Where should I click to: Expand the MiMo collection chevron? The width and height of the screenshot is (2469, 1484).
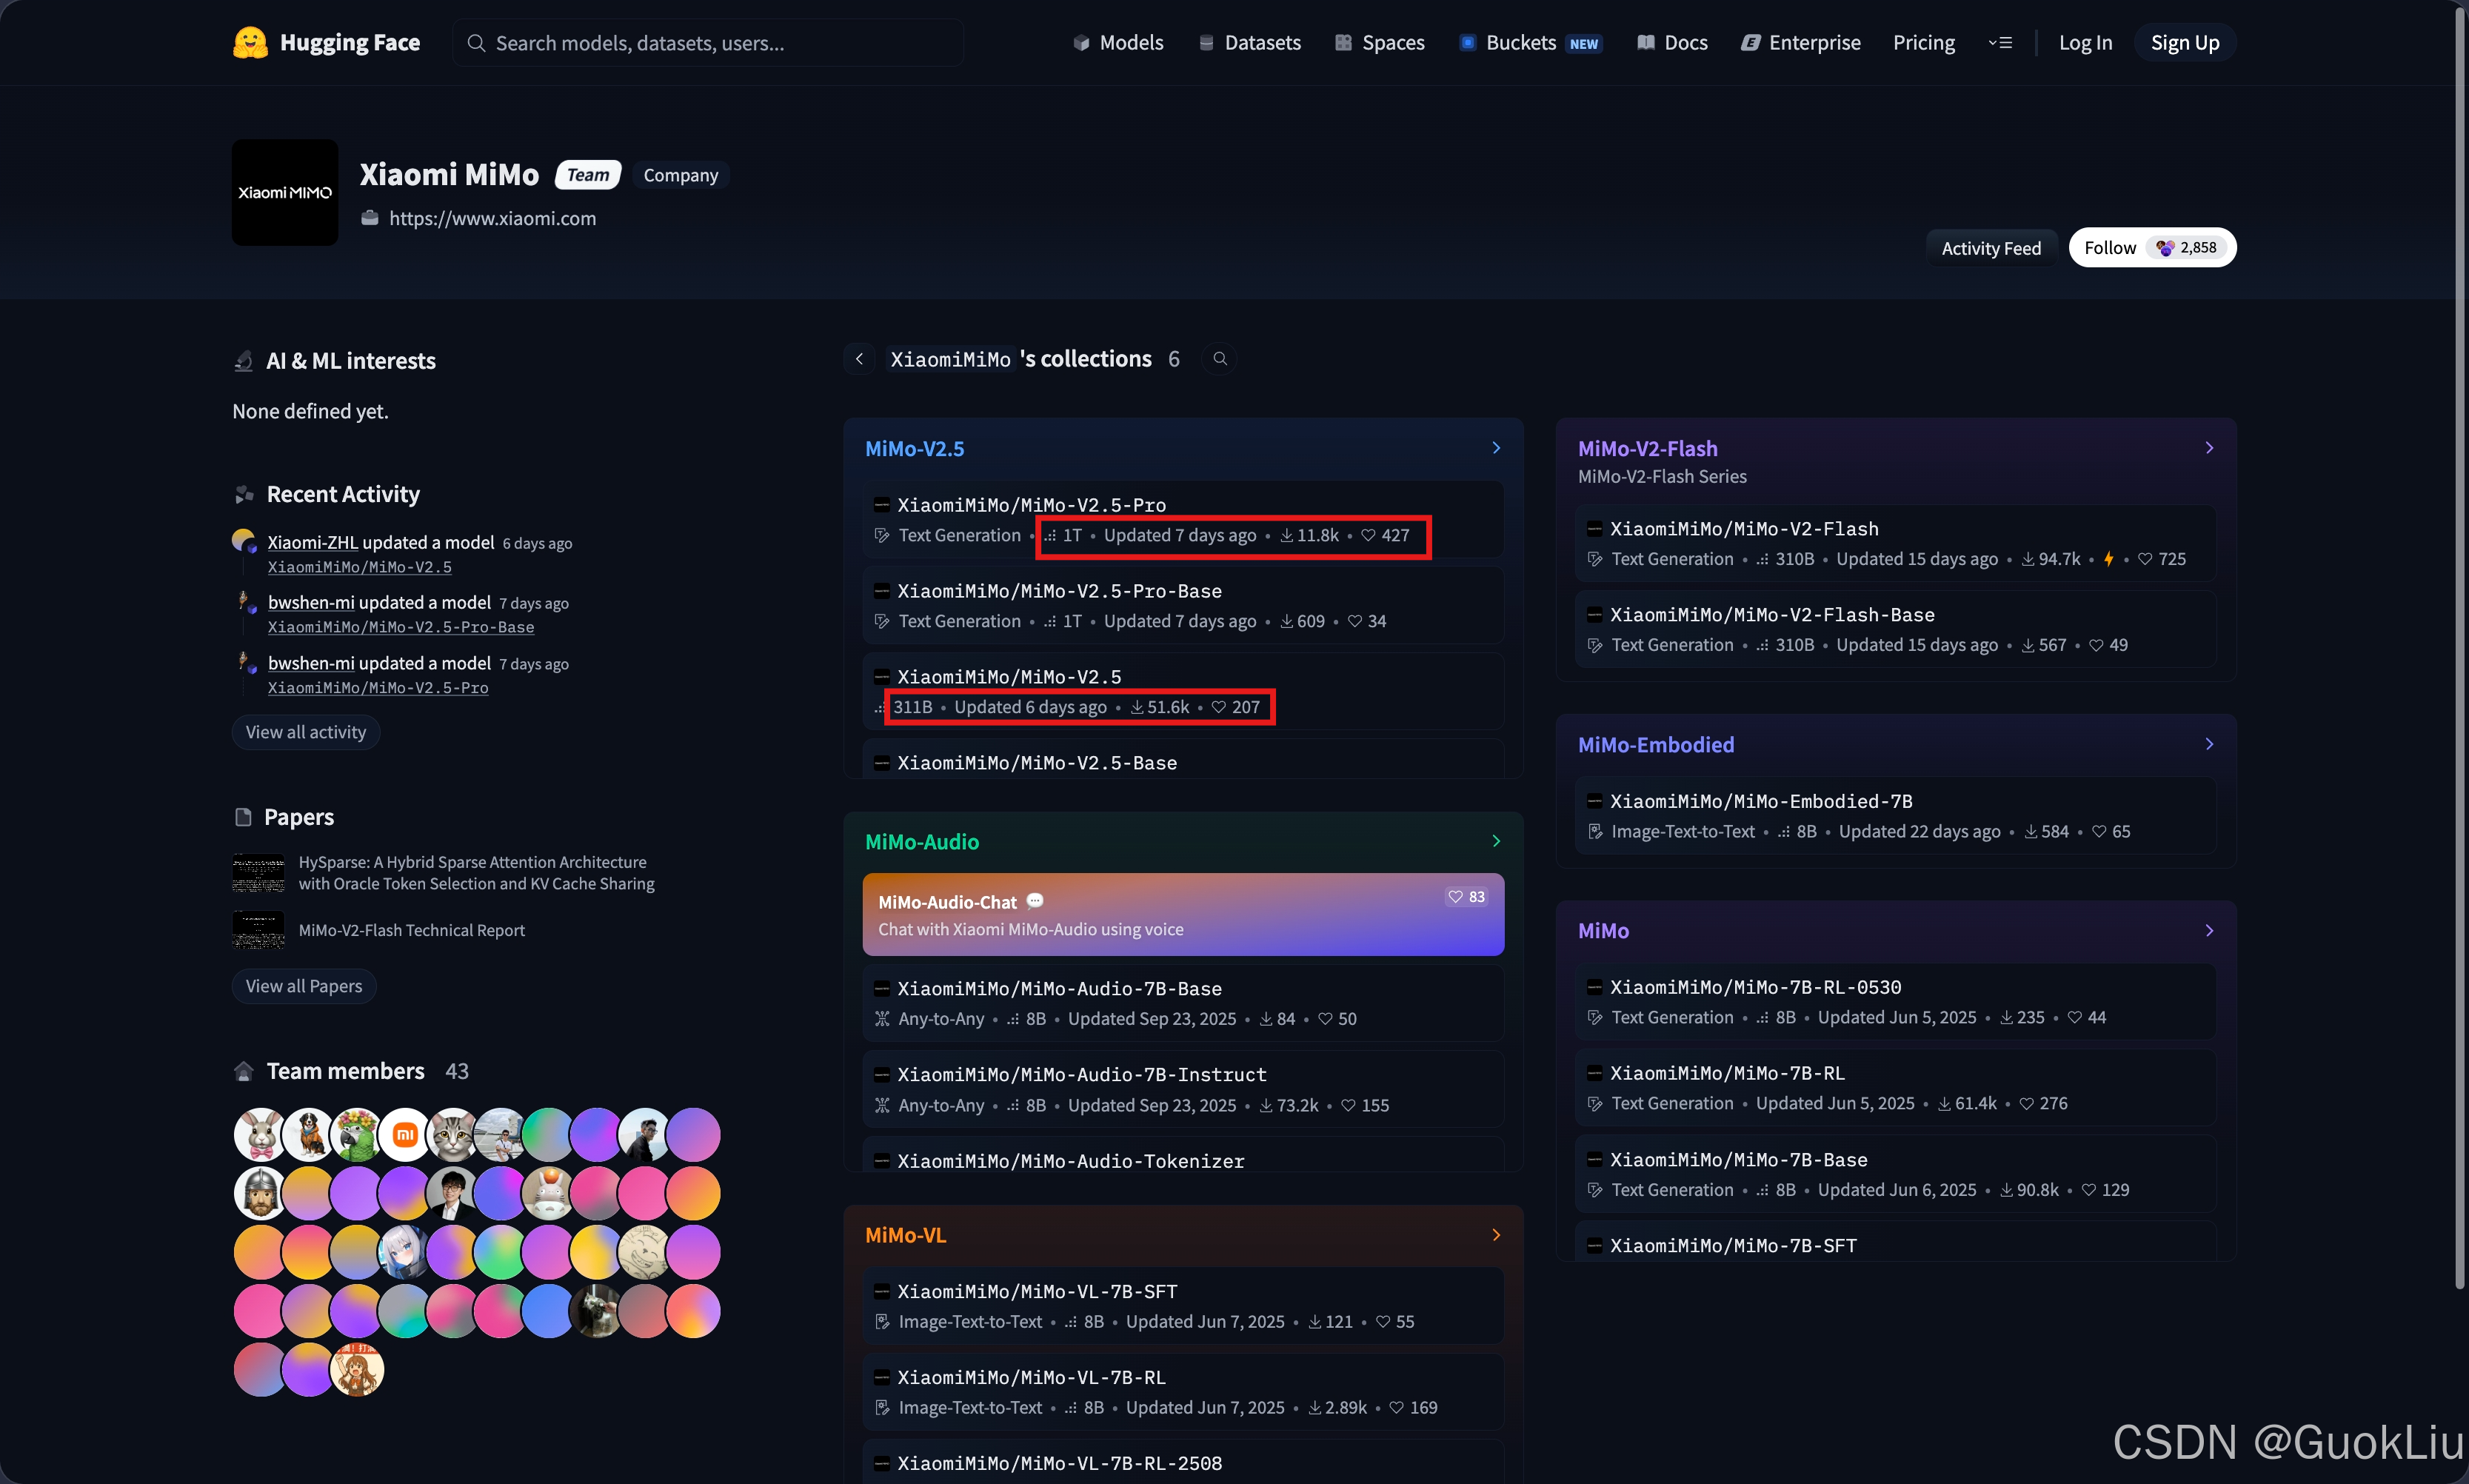[x=2209, y=930]
